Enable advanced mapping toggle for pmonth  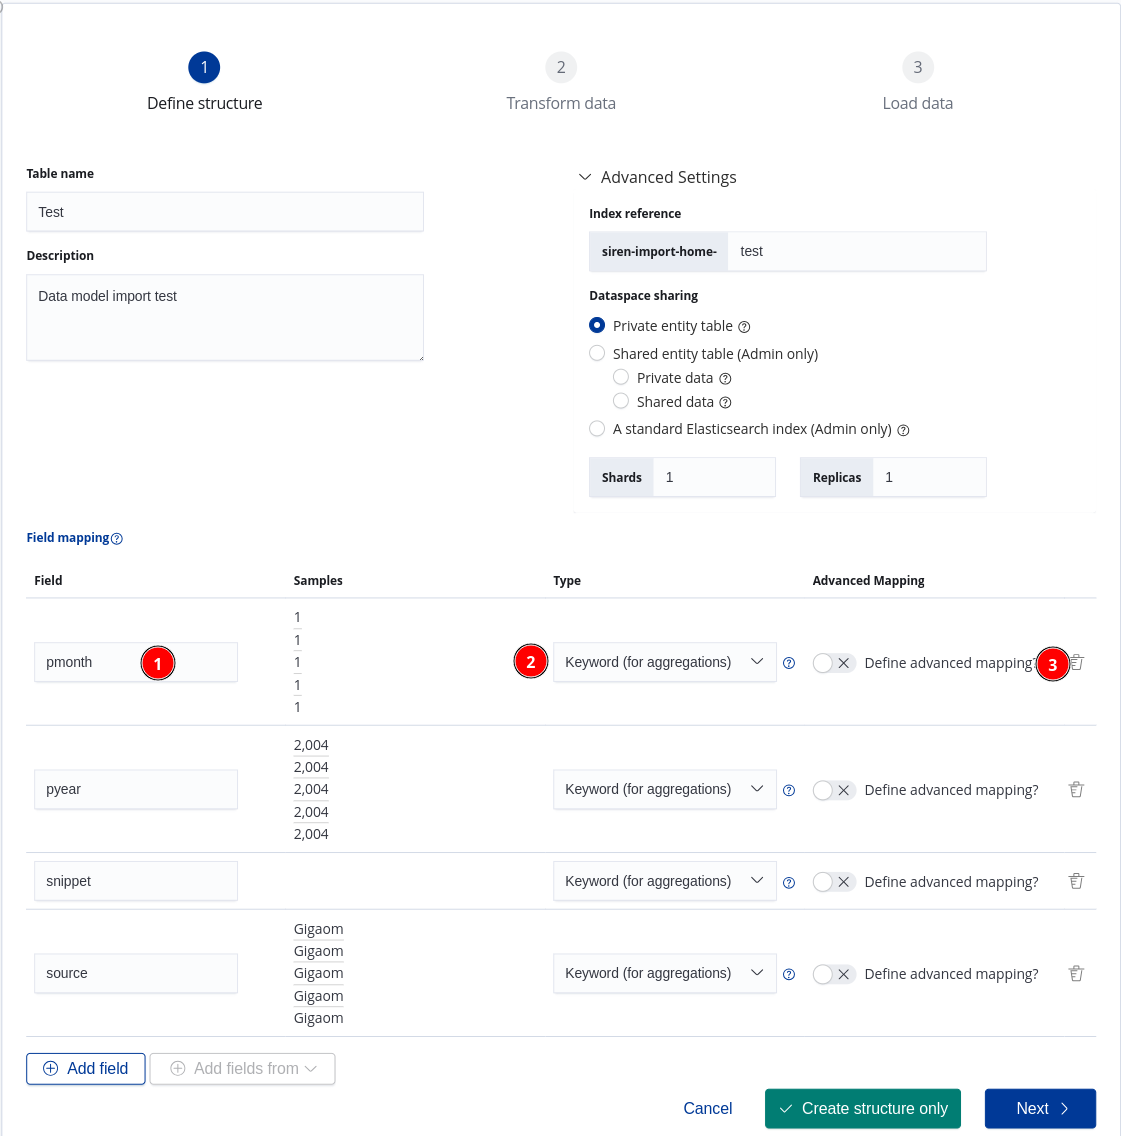click(833, 663)
